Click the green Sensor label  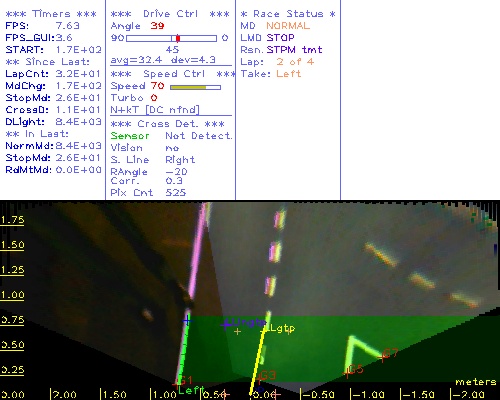tap(130, 136)
